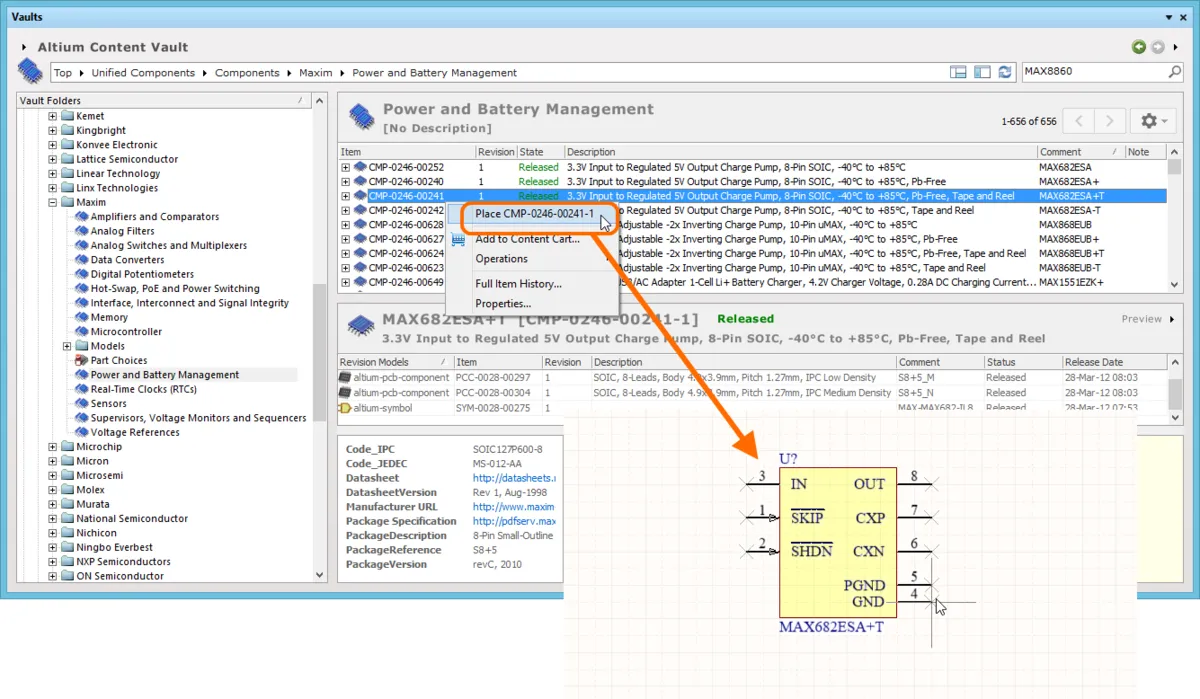Open the Manufacturer URL link
Viewport: 1200px width, 699px height.
[x=513, y=507]
